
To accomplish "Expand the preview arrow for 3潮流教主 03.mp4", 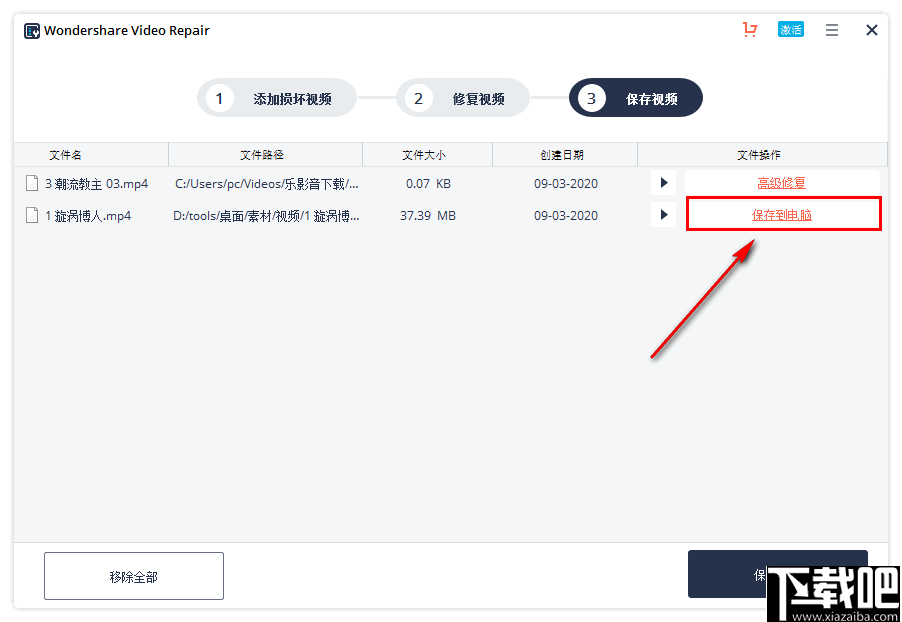I will (x=663, y=182).
